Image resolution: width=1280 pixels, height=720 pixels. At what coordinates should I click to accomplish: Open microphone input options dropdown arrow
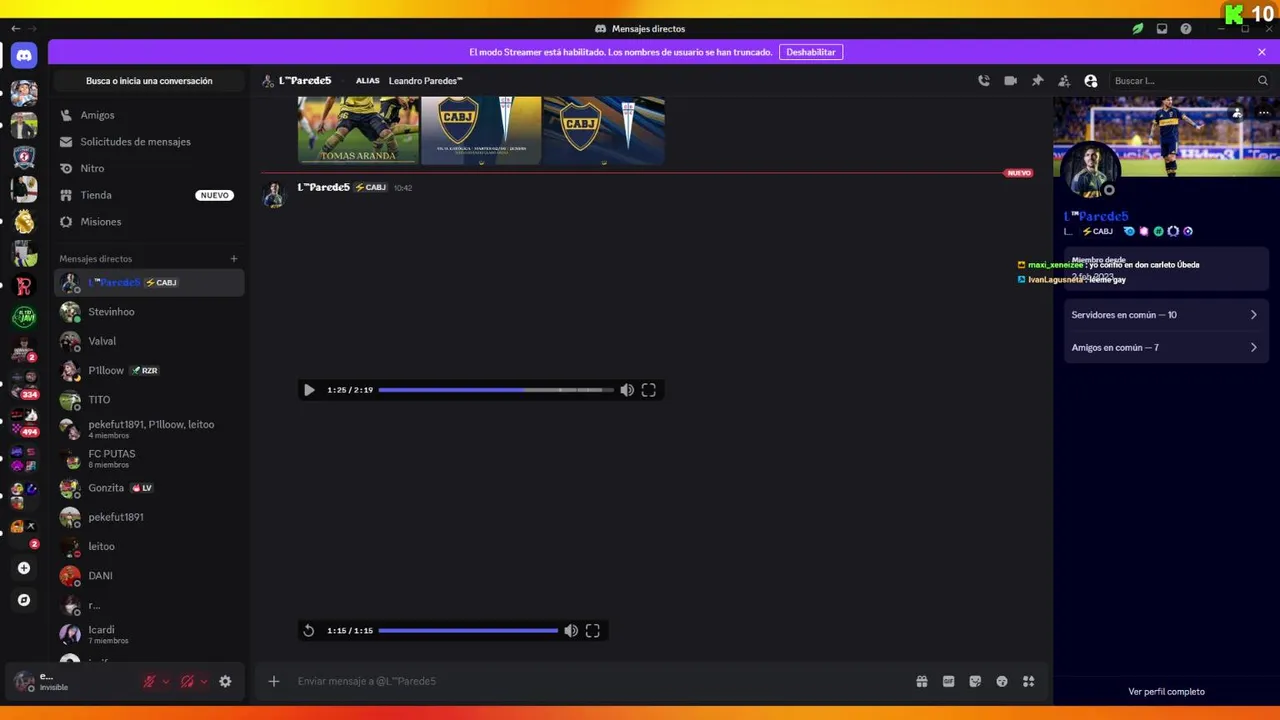[x=166, y=681]
